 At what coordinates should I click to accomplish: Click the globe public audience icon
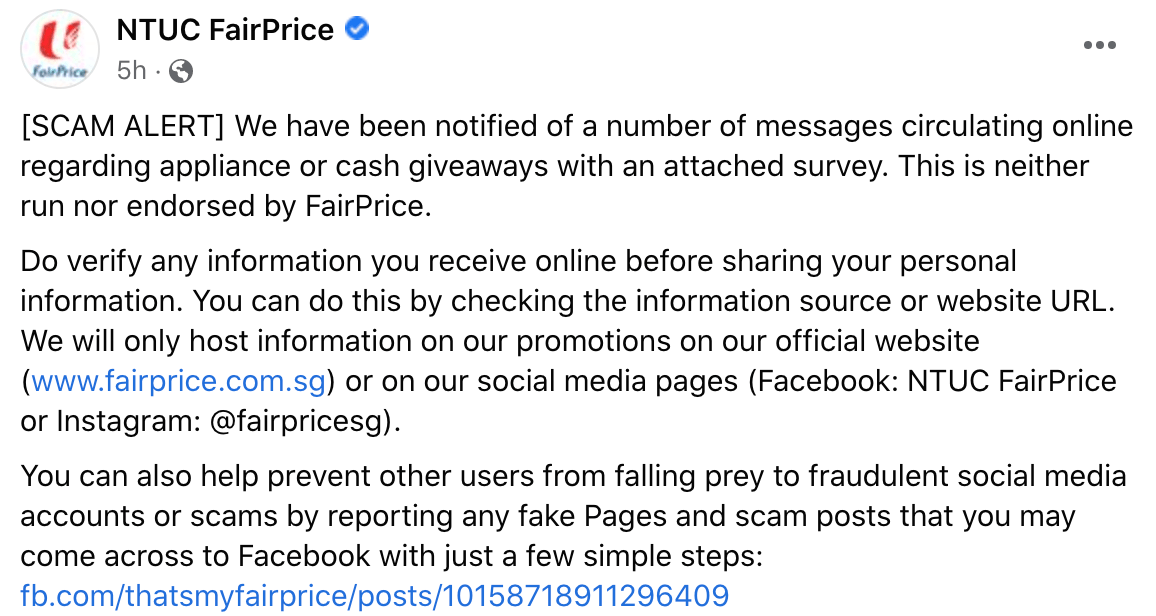pyautogui.click(x=181, y=71)
